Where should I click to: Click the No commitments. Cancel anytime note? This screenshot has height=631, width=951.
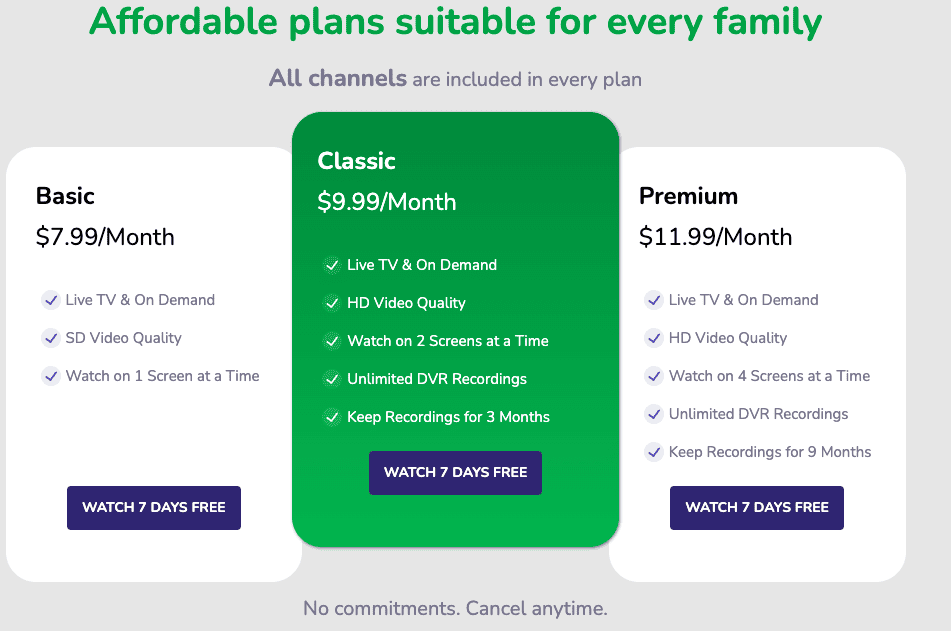tap(455, 608)
